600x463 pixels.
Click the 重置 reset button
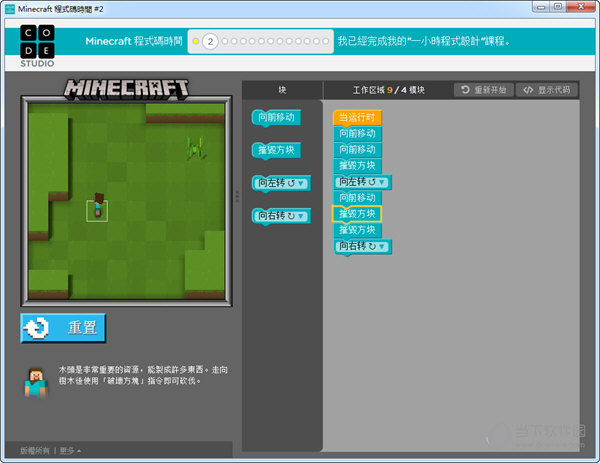click(x=63, y=328)
